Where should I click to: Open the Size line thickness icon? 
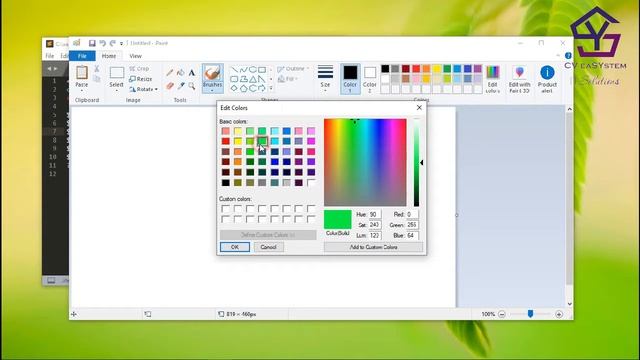[325, 72]
